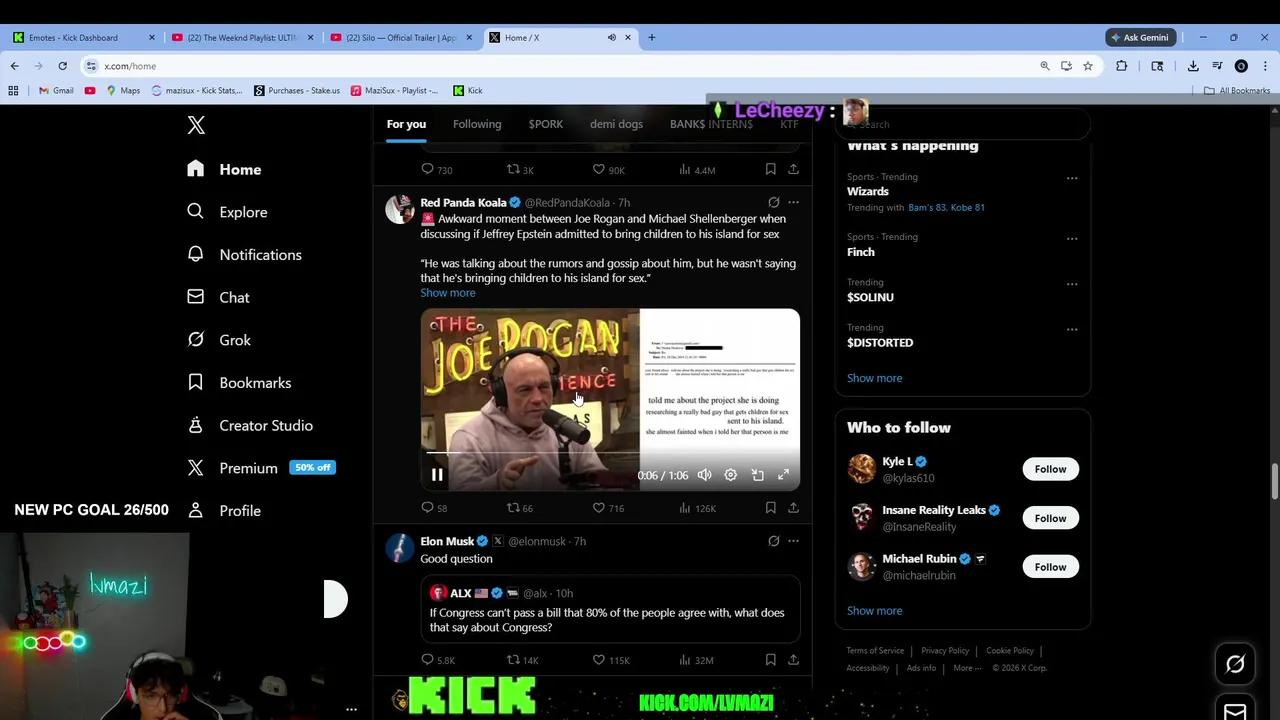Bookmark Red Panda Koala's post
1280x720 pixels.
(770, 508)
